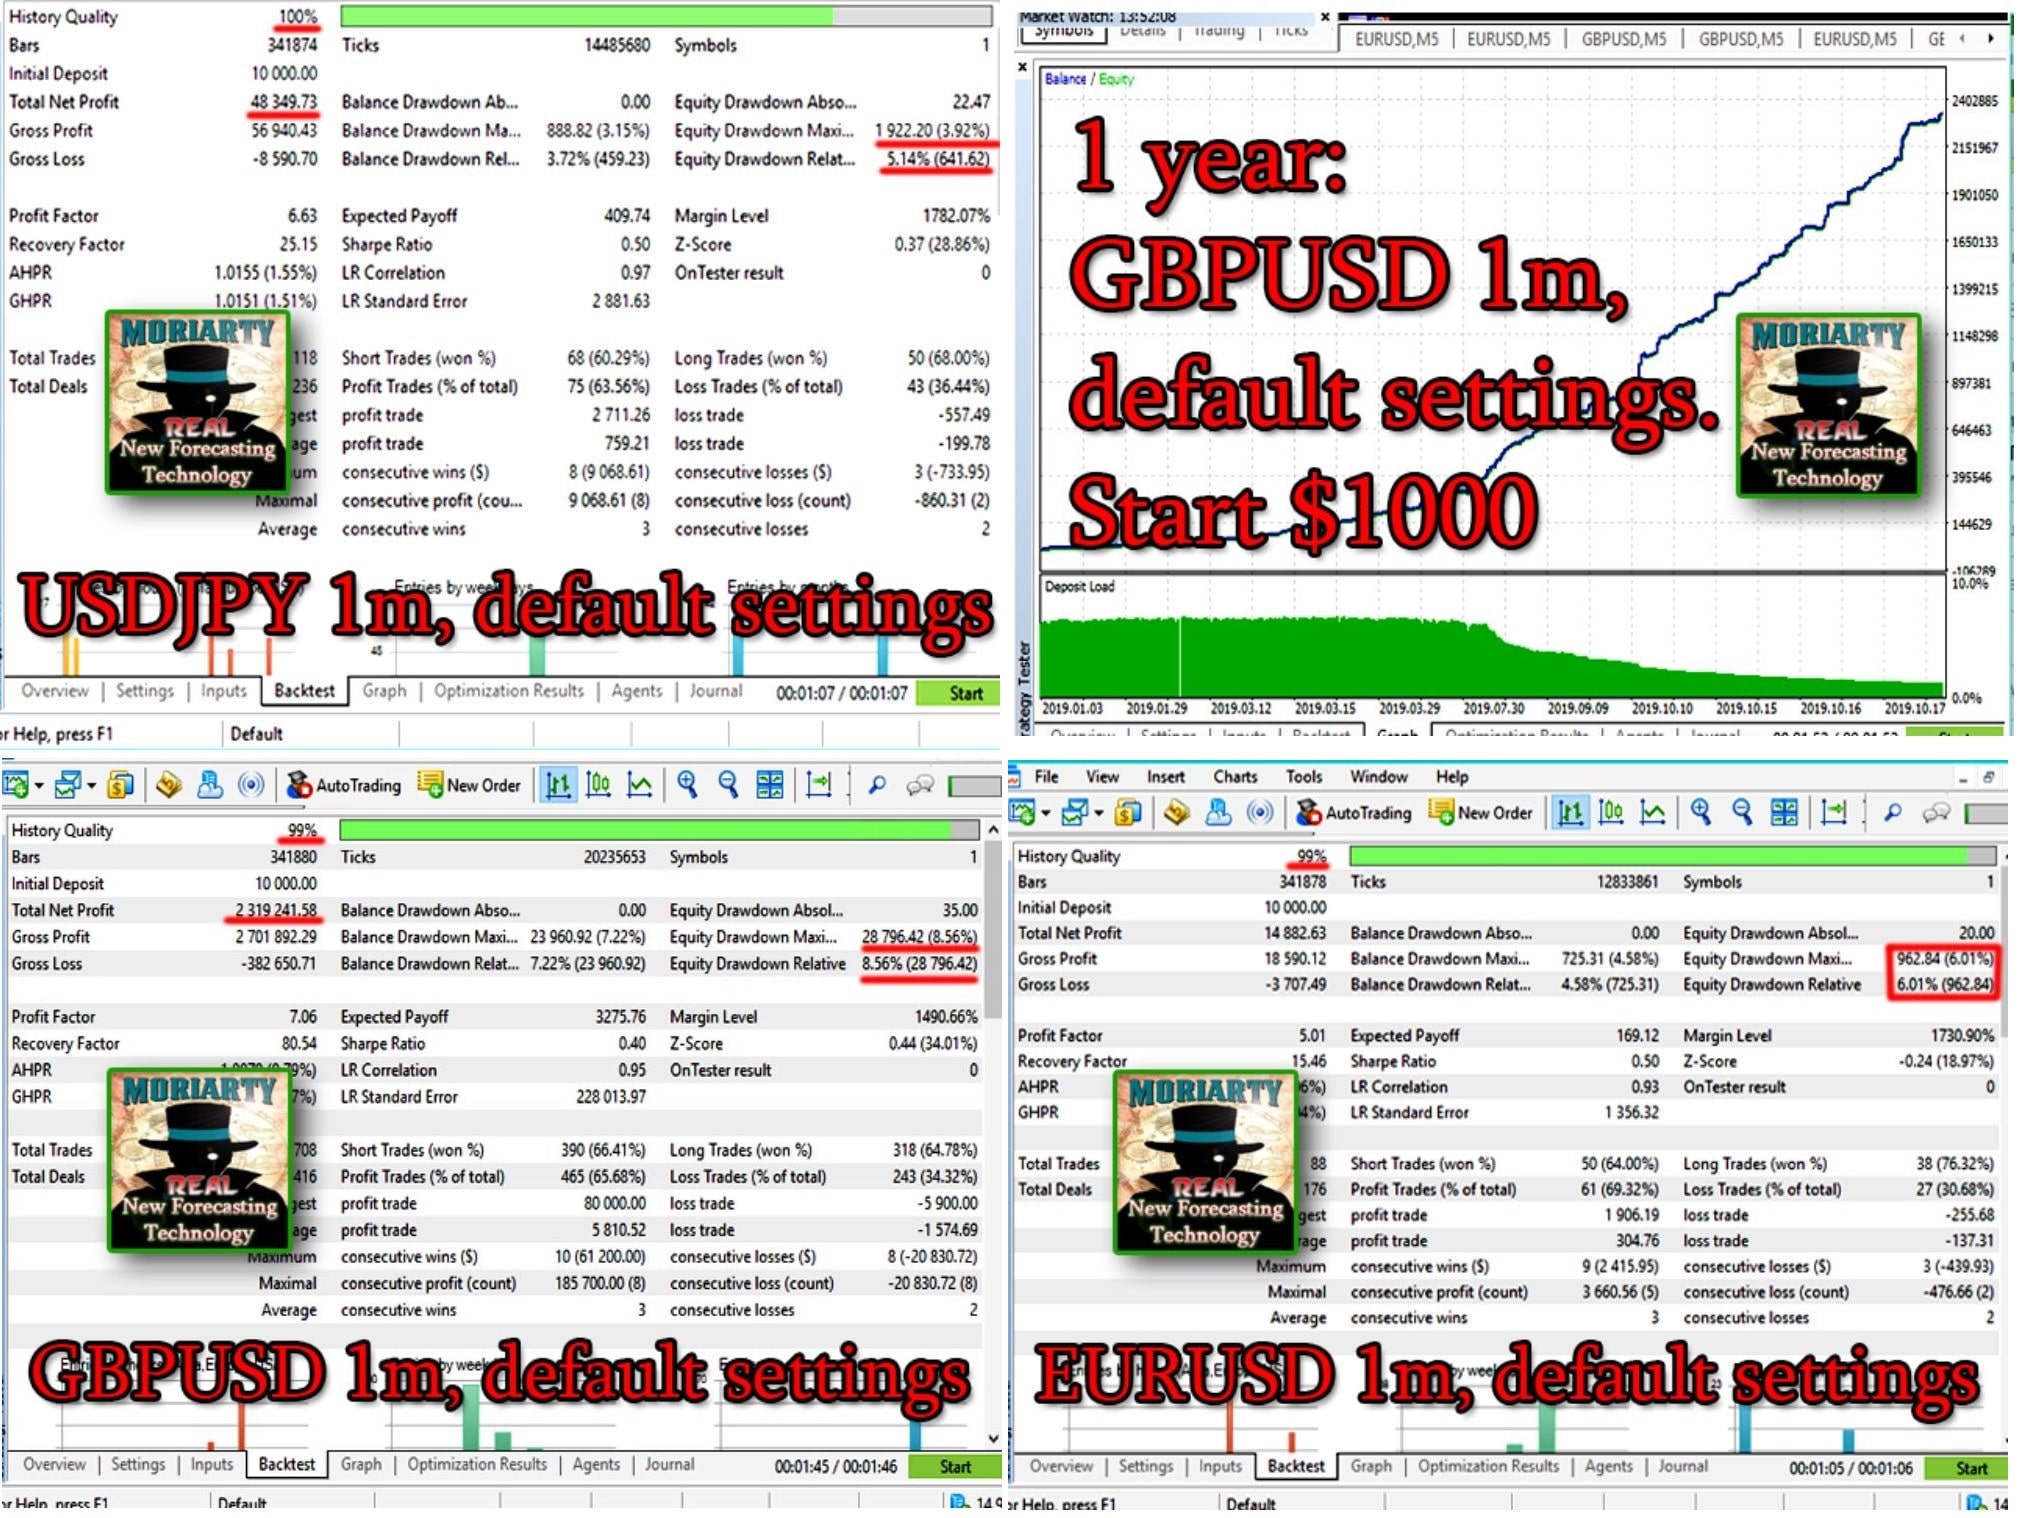Click chart shift icon in EURUSD window toolbar
Image resolution: width=2018 pixels, height=1518 pixels.
click(1834, 813)
